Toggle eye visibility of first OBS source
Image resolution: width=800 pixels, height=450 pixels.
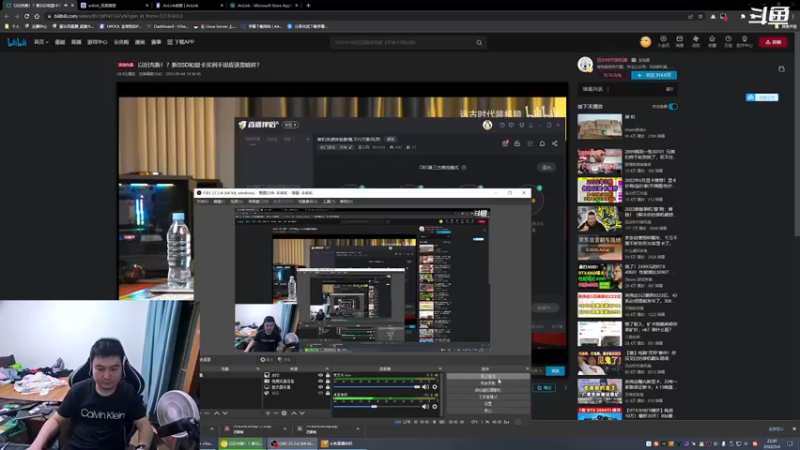[320, 376]
